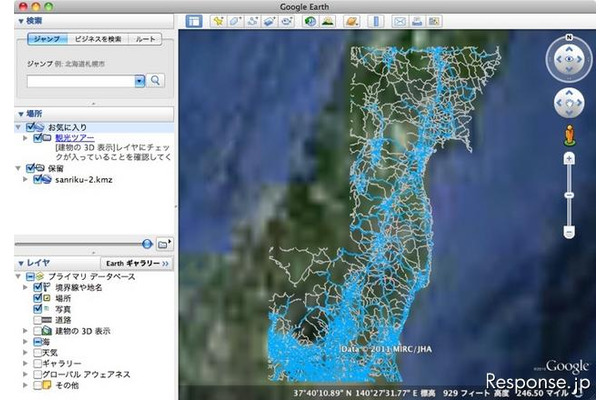The width and height of the screenshot is (610, 400).
Task: Add an image overlay from toolbar
Action: pos(269,21)
